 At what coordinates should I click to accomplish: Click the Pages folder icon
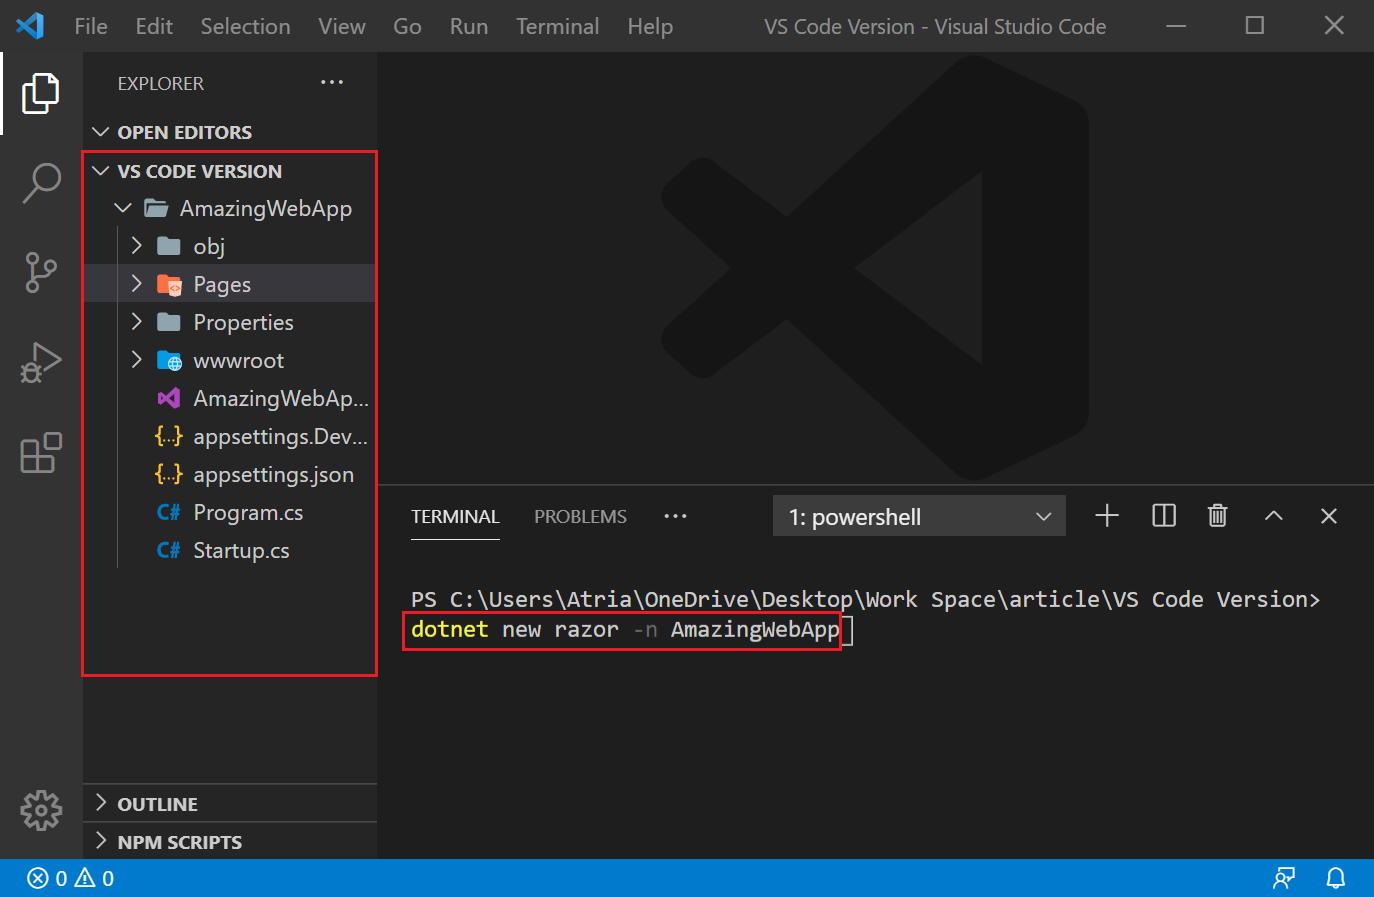click(169, 285)
